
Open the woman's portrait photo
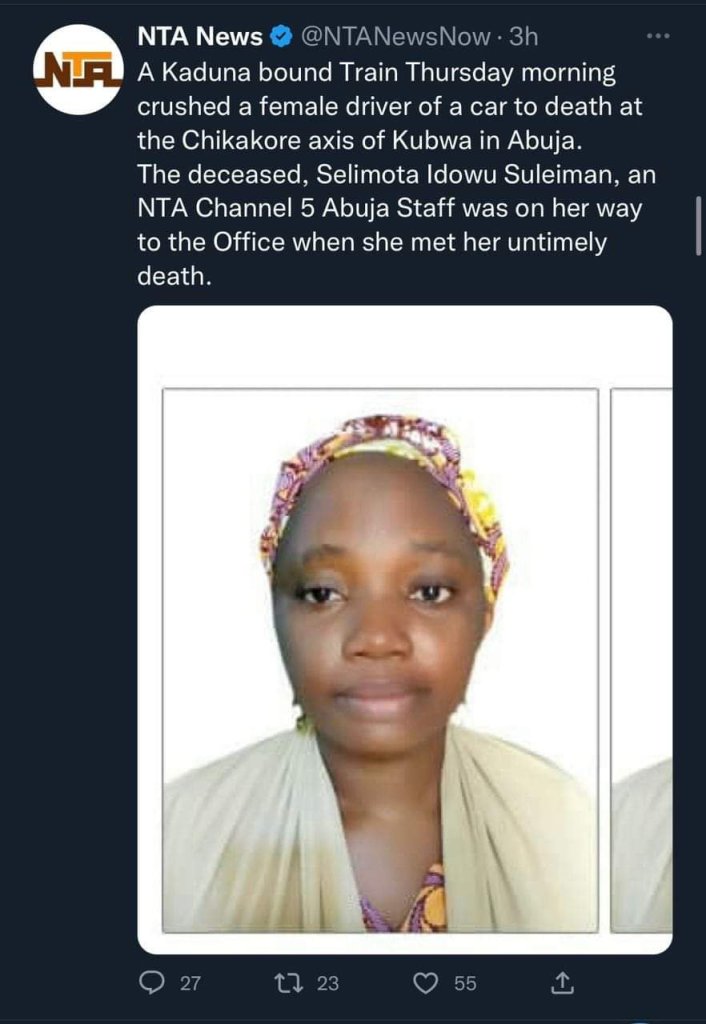pos(380,660)
